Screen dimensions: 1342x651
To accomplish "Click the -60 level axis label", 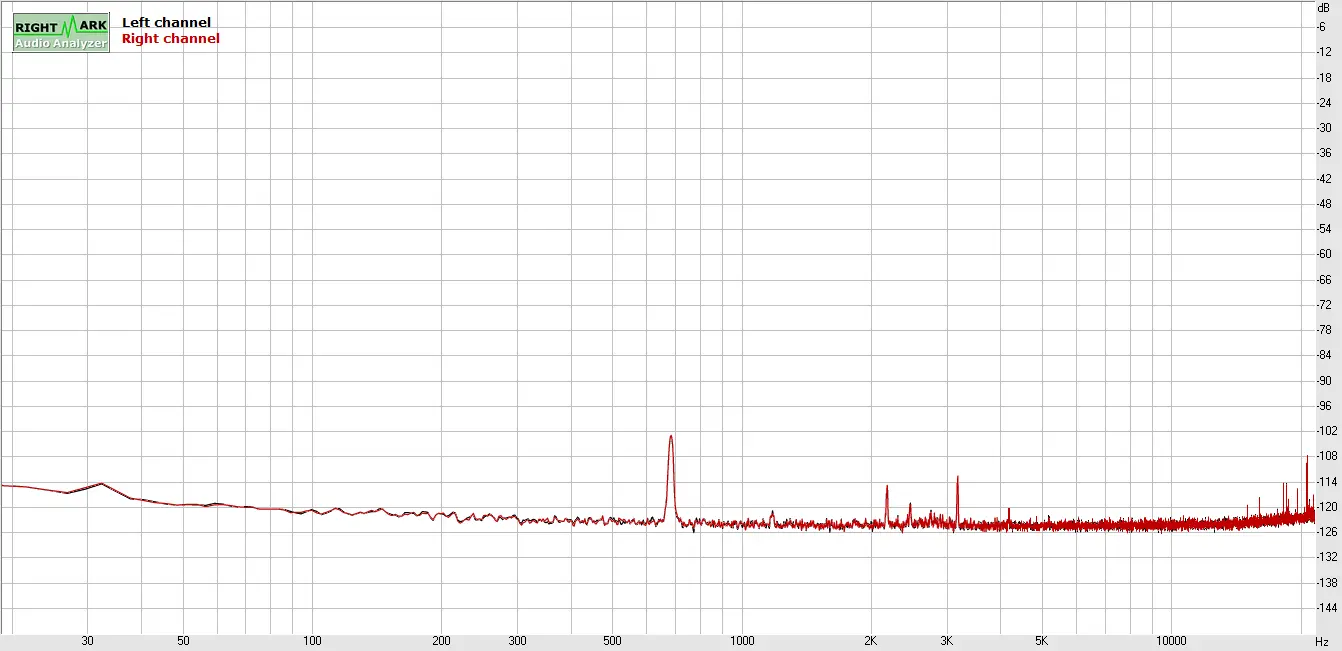I will 1324,254.
